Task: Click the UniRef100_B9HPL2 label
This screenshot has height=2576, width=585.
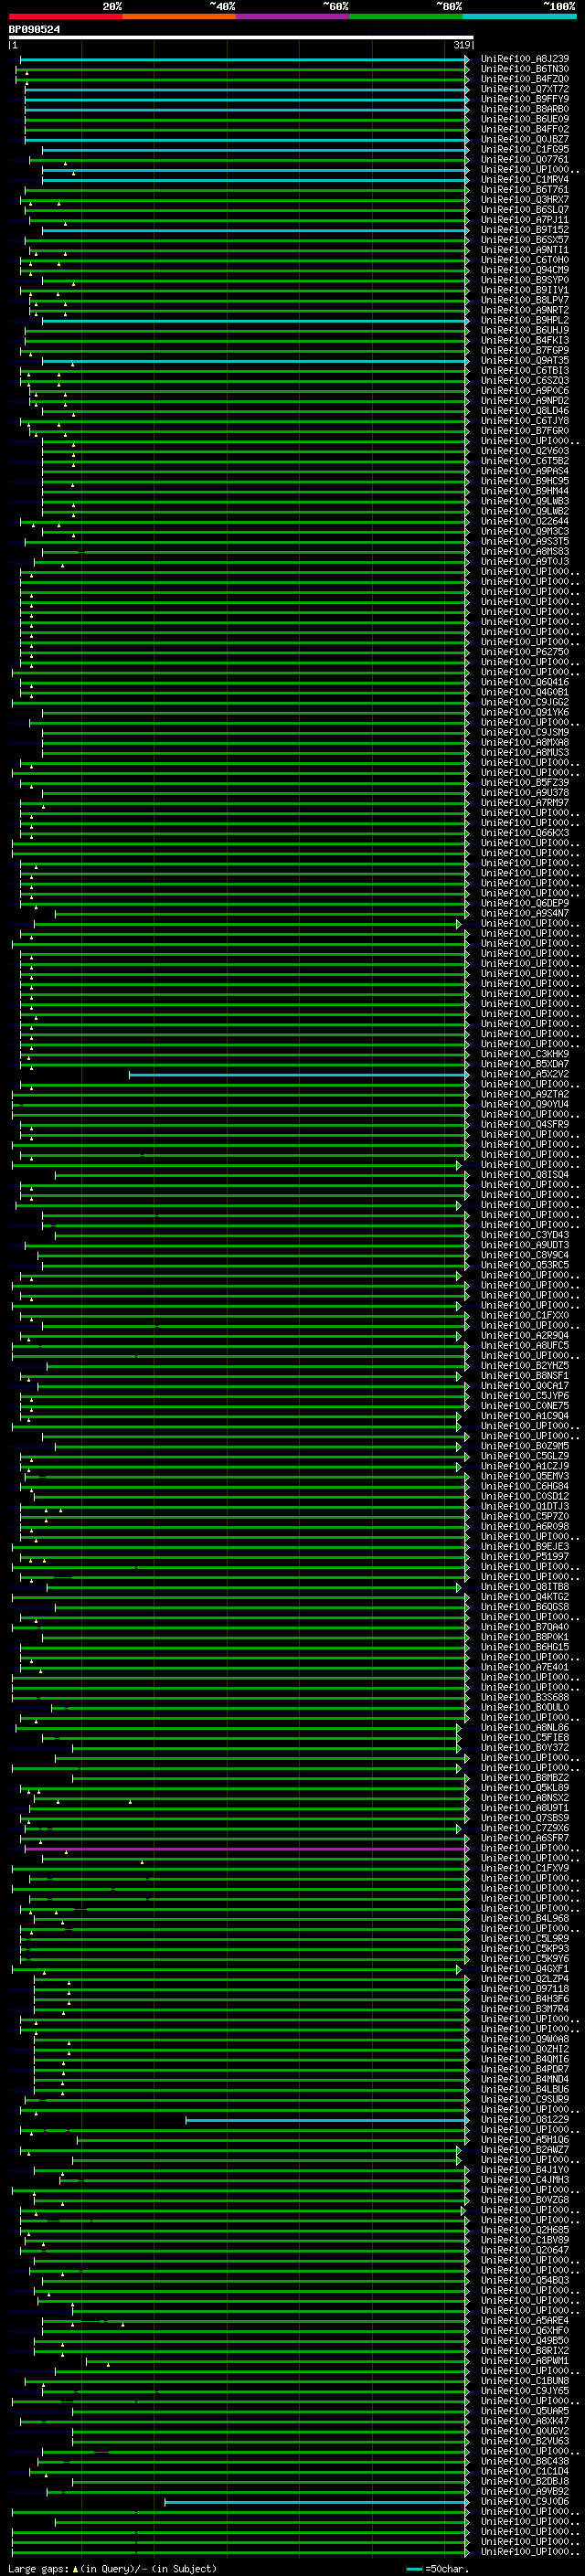Action: (x=525, y=320)
